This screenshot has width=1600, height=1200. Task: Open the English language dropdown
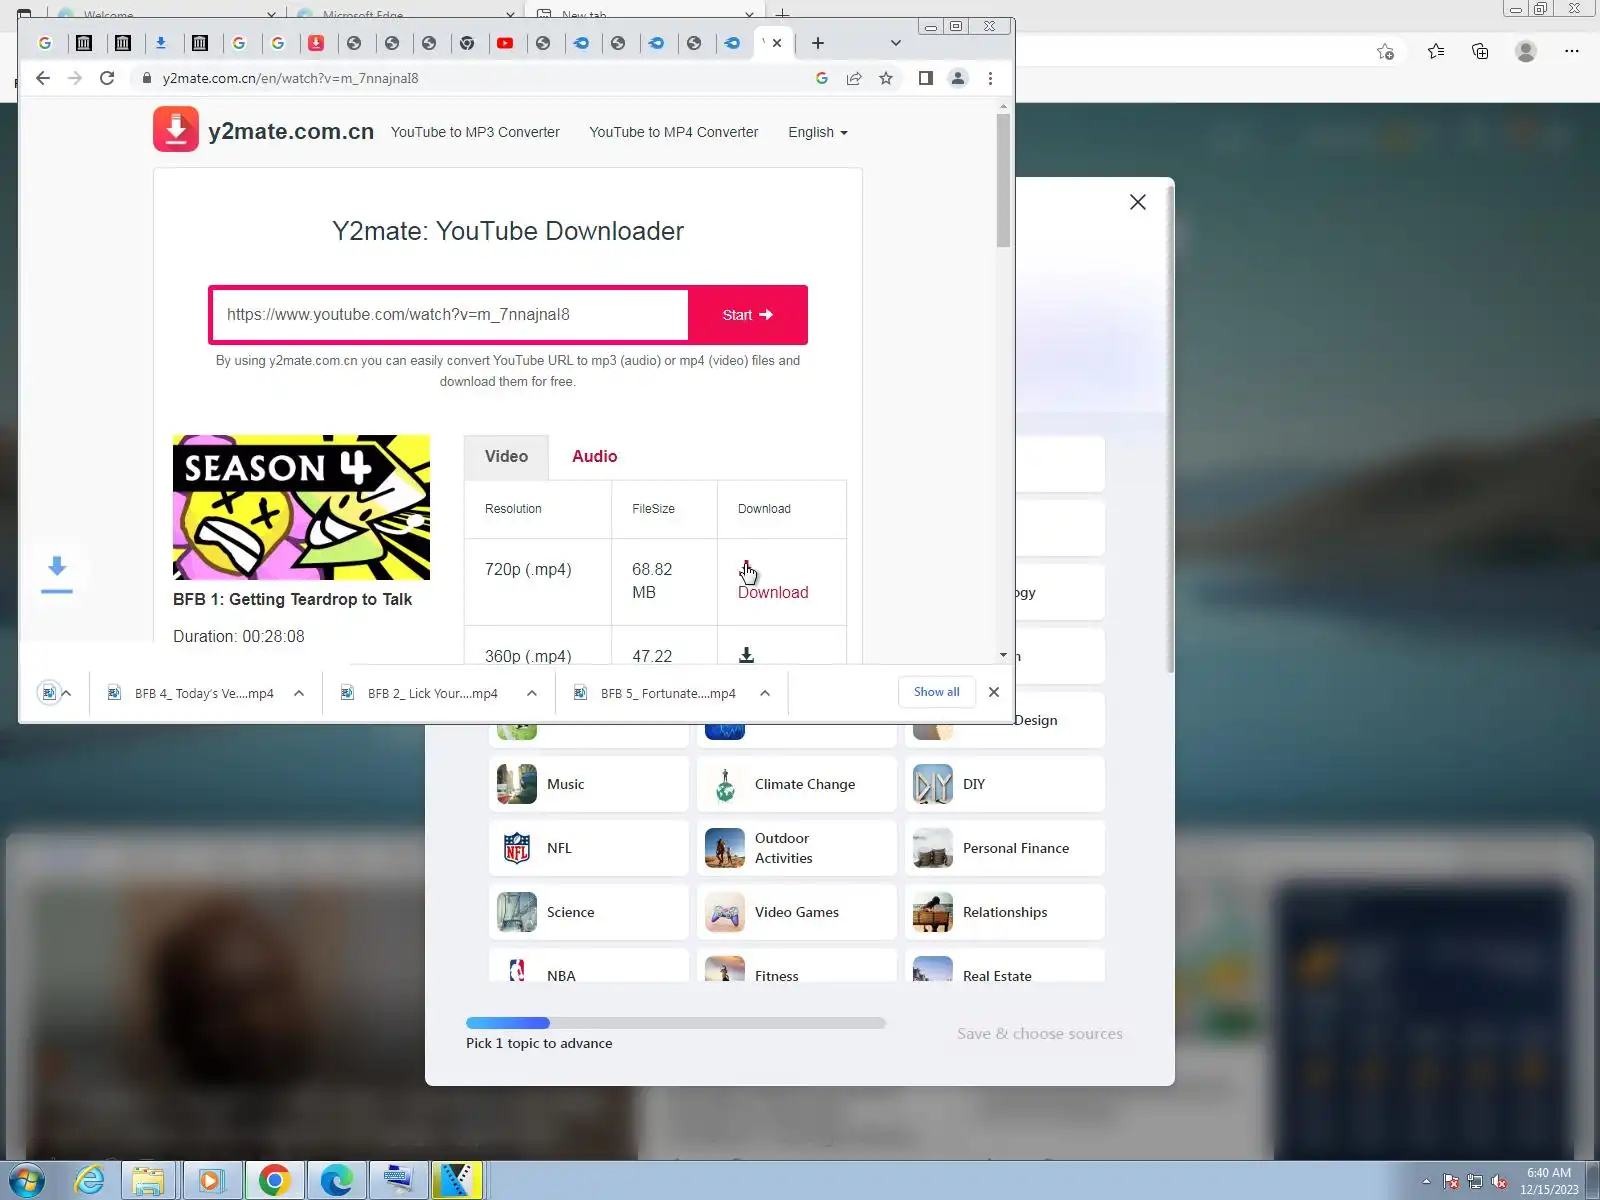pos(817,132)
